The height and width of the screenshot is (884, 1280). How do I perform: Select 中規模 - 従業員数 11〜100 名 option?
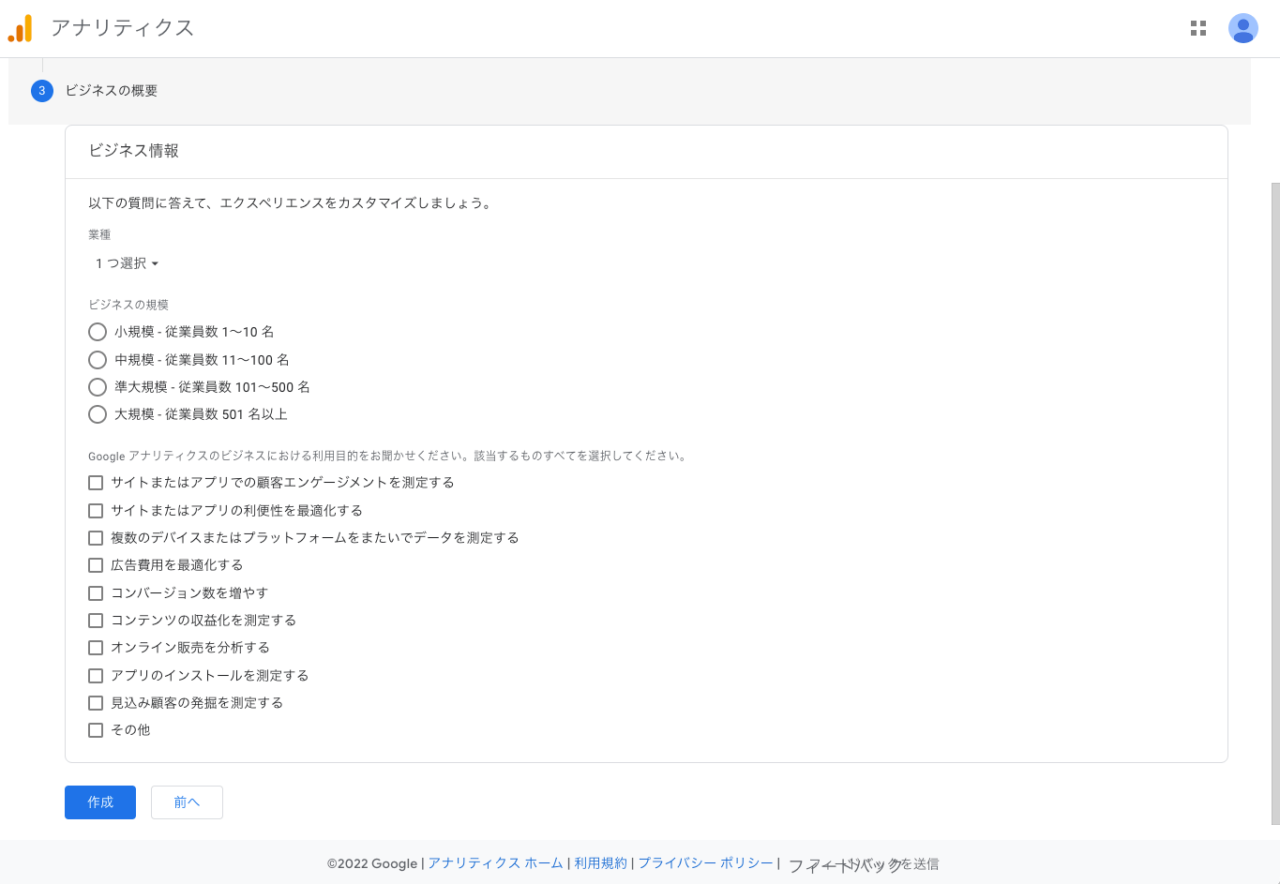tap(97, 360)
